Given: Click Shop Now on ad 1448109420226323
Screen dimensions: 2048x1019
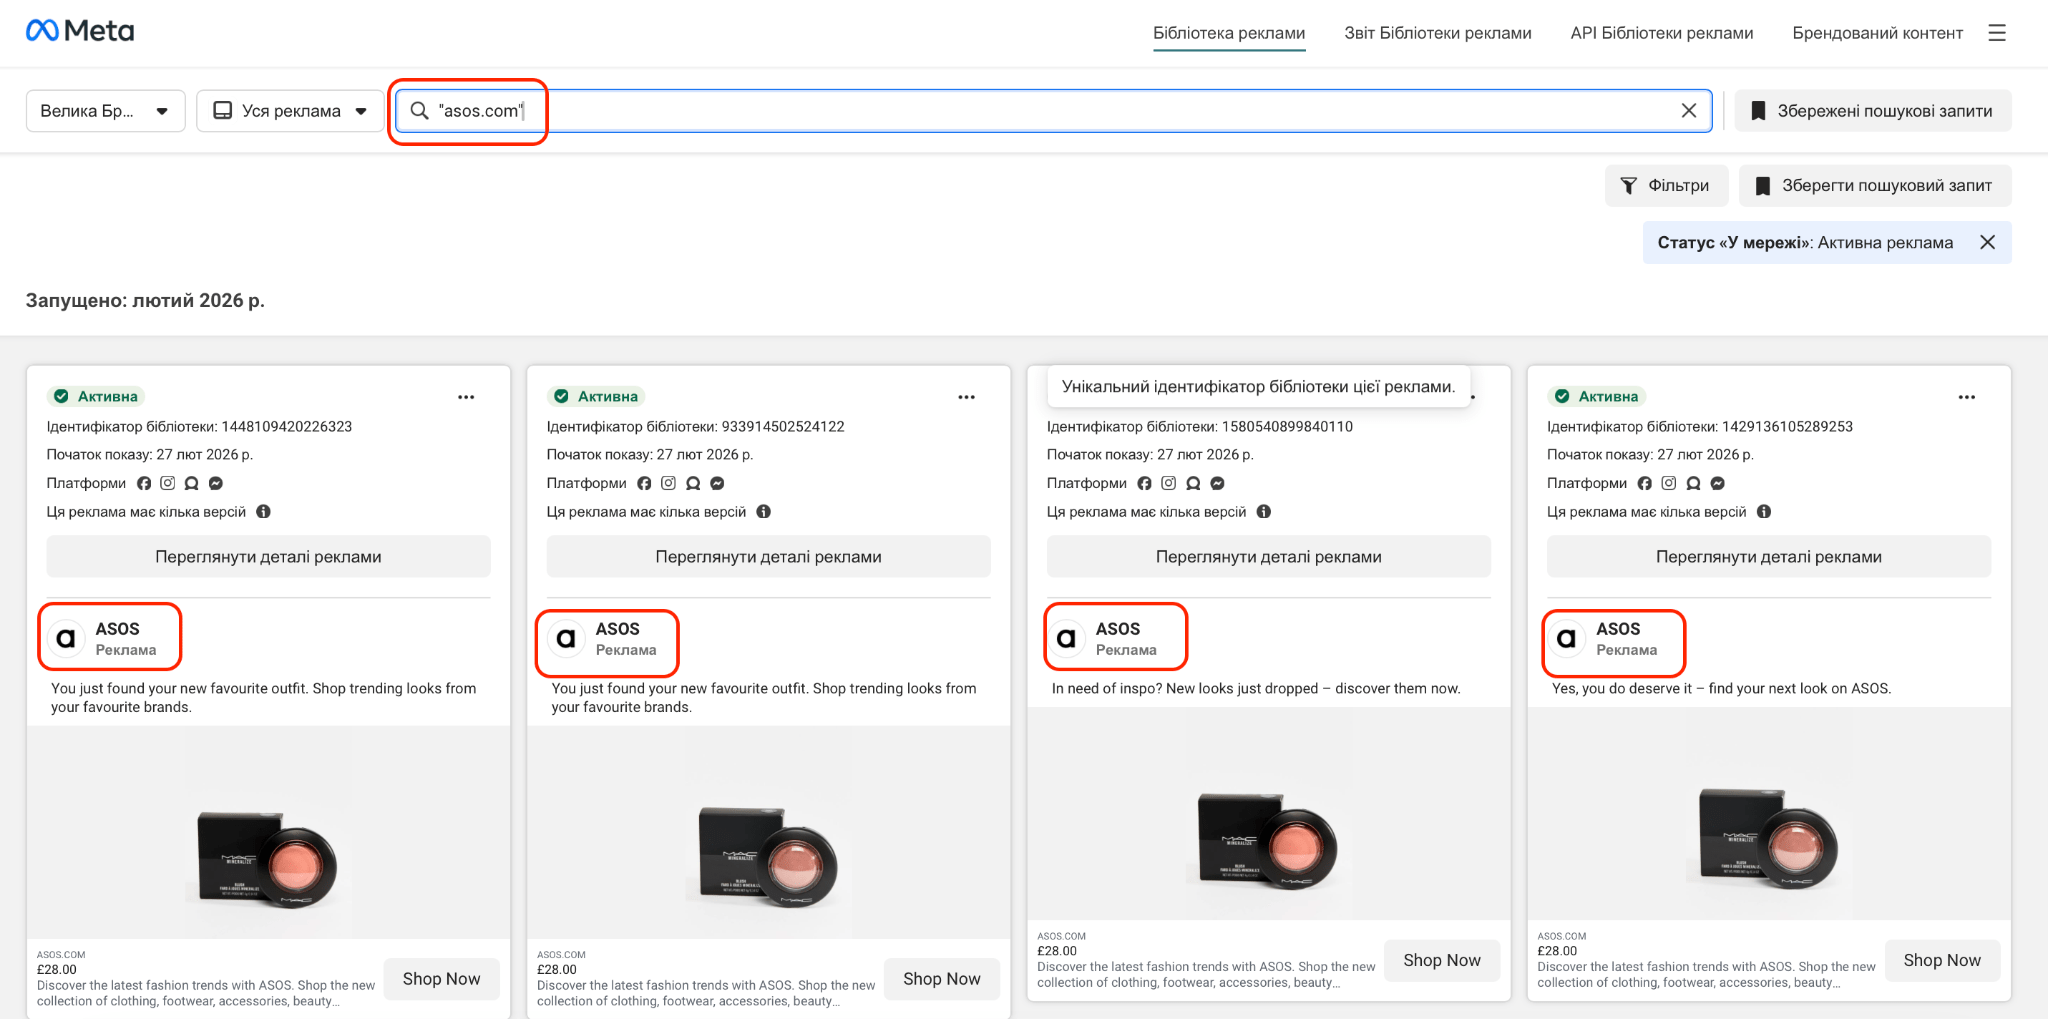Looking at the screenshot, I should pos(441,979).
